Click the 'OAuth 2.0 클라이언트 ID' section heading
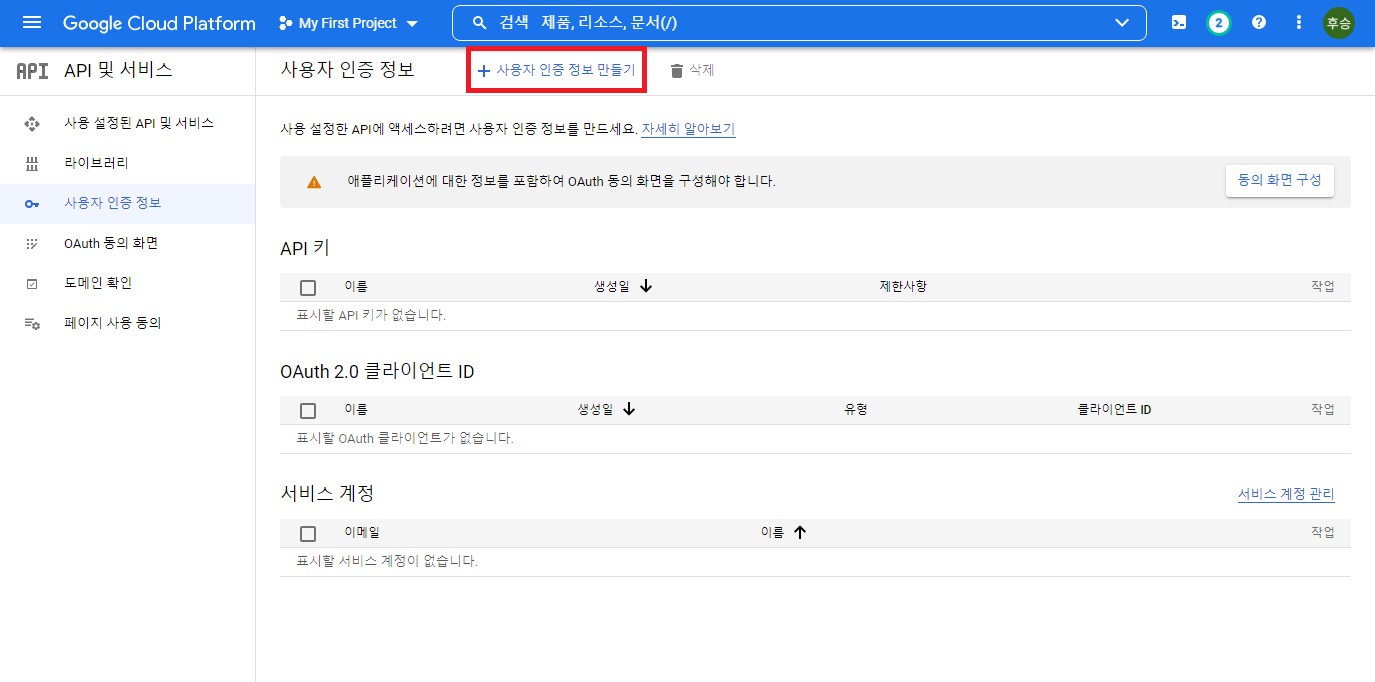 click(x=377, y=371)
